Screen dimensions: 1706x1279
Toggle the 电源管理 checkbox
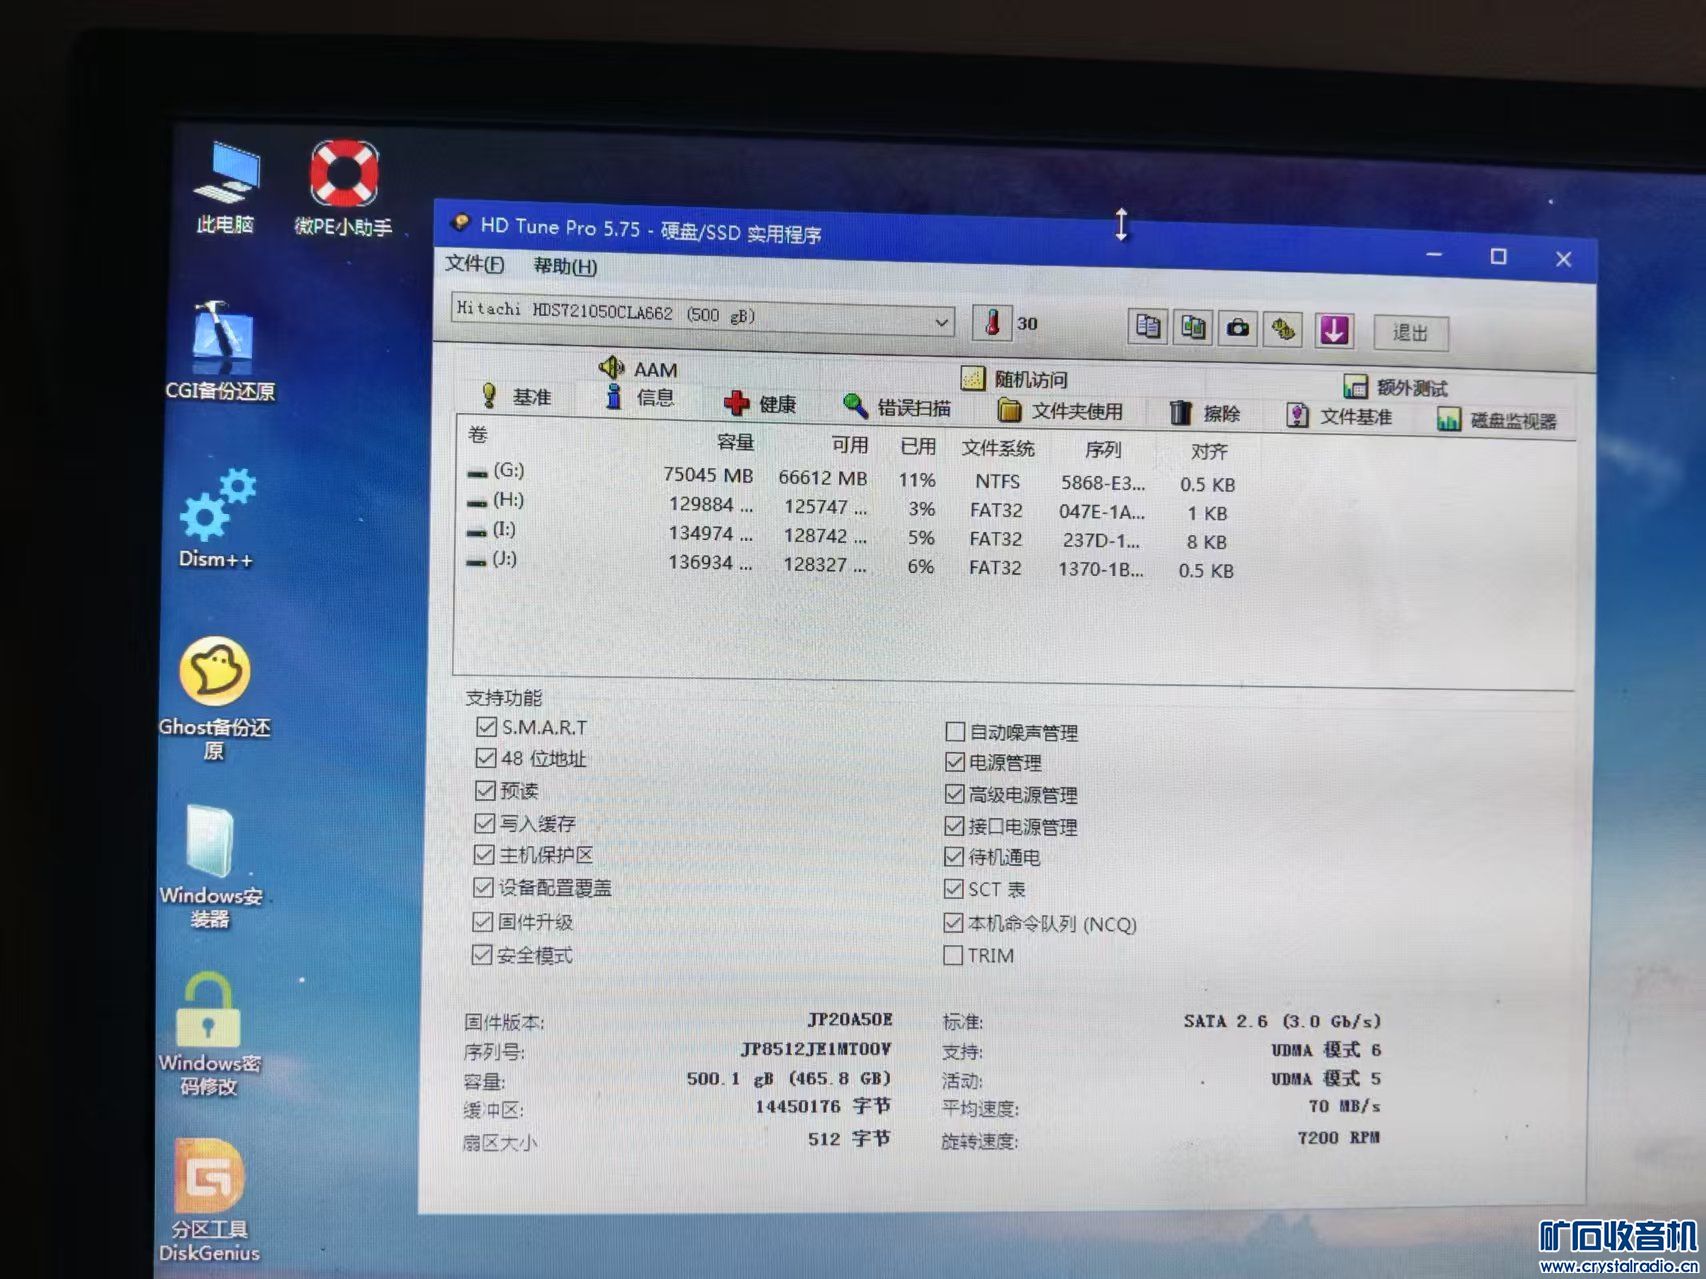click(x=955, y=762)
